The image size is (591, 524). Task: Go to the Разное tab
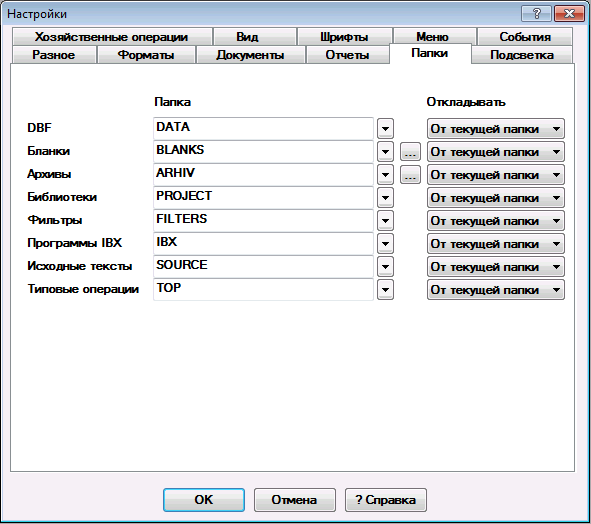(54, 55)
